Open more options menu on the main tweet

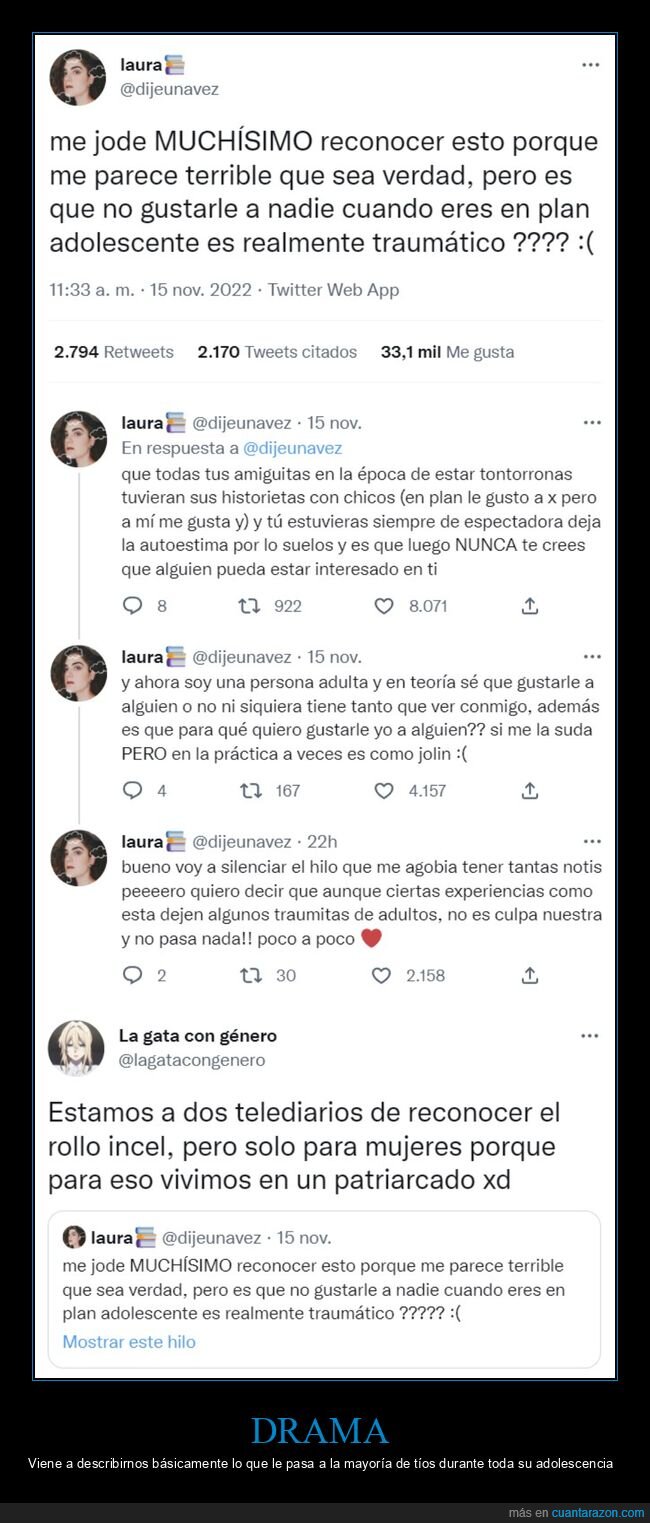click(590, 63)
